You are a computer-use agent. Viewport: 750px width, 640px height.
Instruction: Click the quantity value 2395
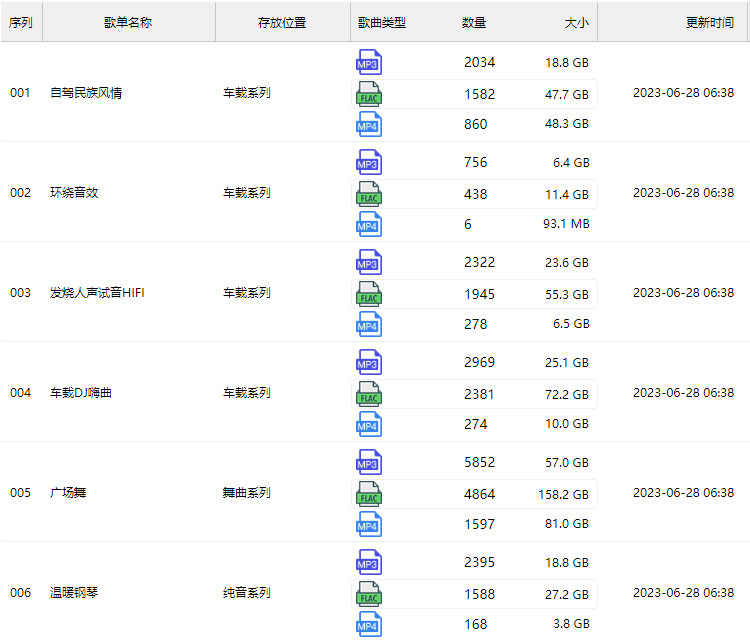[x=480, y=563]
